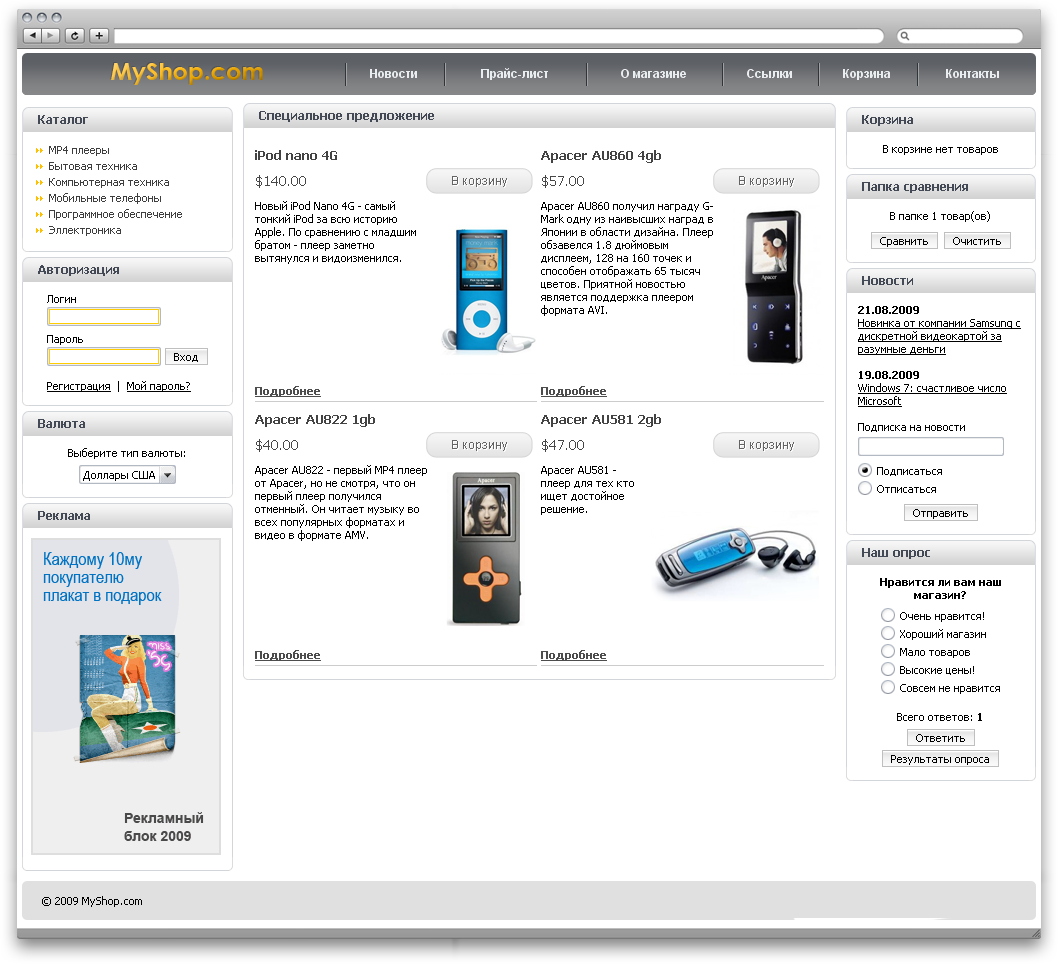The image size is (1058, 969).
Task: Select the Подписаться radio button
Action: (x=865, y=470)
